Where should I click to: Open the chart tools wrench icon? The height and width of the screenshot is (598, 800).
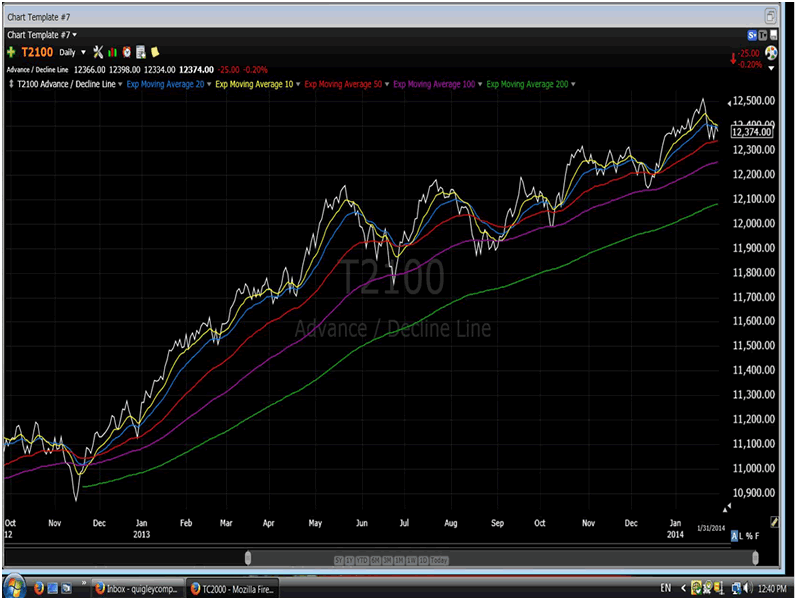coord(98,51)
